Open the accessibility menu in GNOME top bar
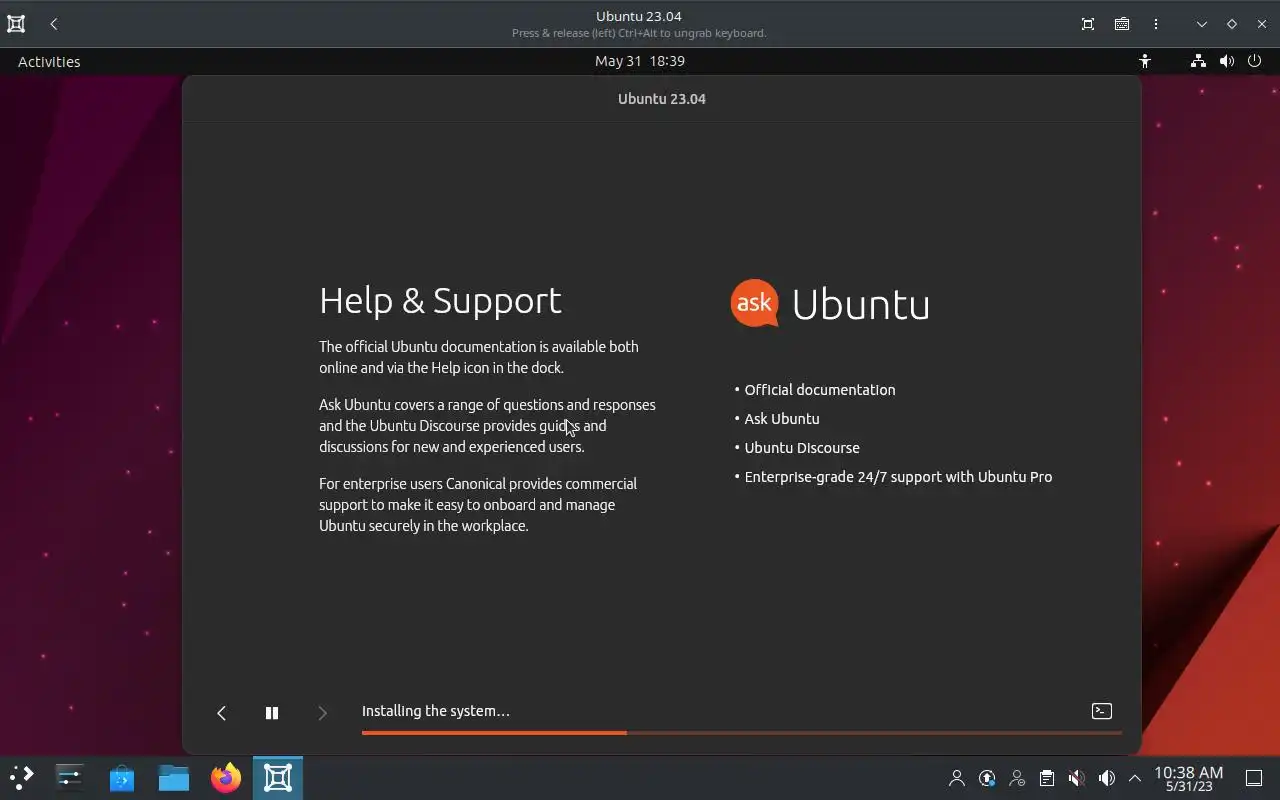Viewport: 1280px width, 800px height. [x=1145, y=61]
